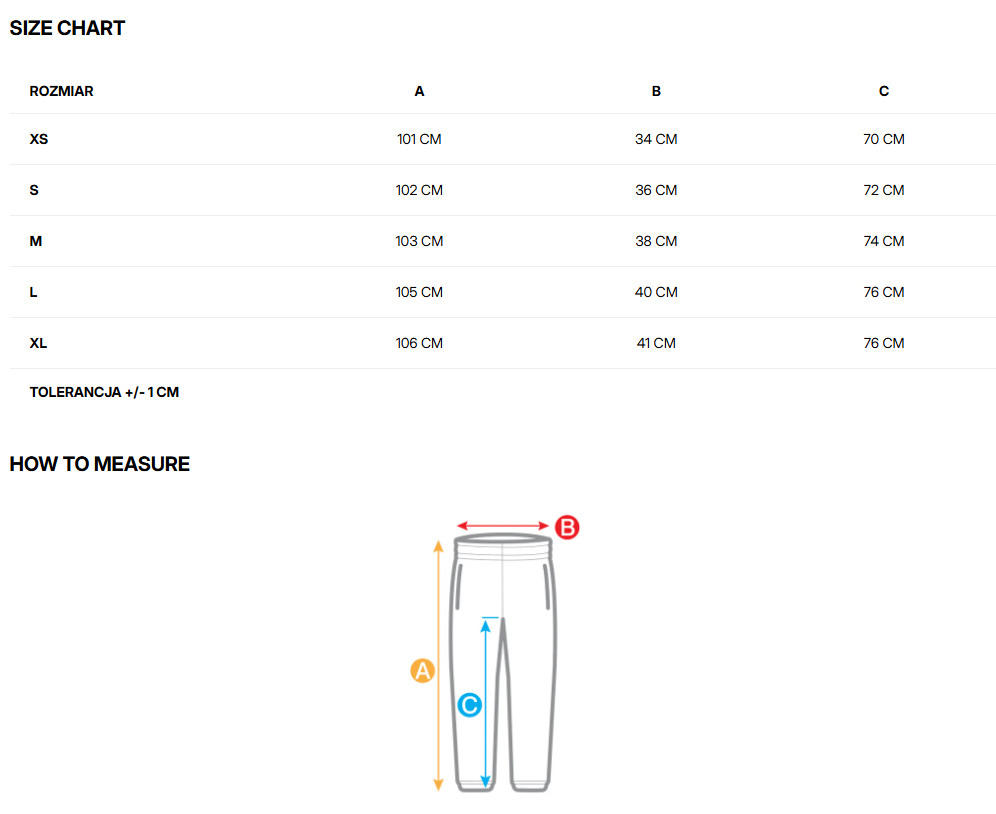The width and height of the screenshot is (996, 814).
Task: Click the blue C marker icon
Action: point(469,705)
